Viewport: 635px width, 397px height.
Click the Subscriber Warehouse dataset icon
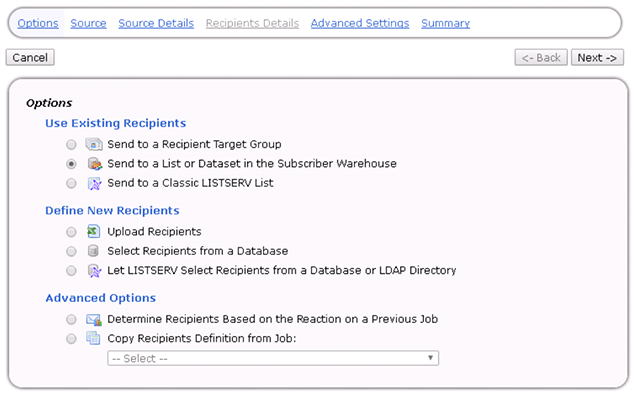click(95, 164)
